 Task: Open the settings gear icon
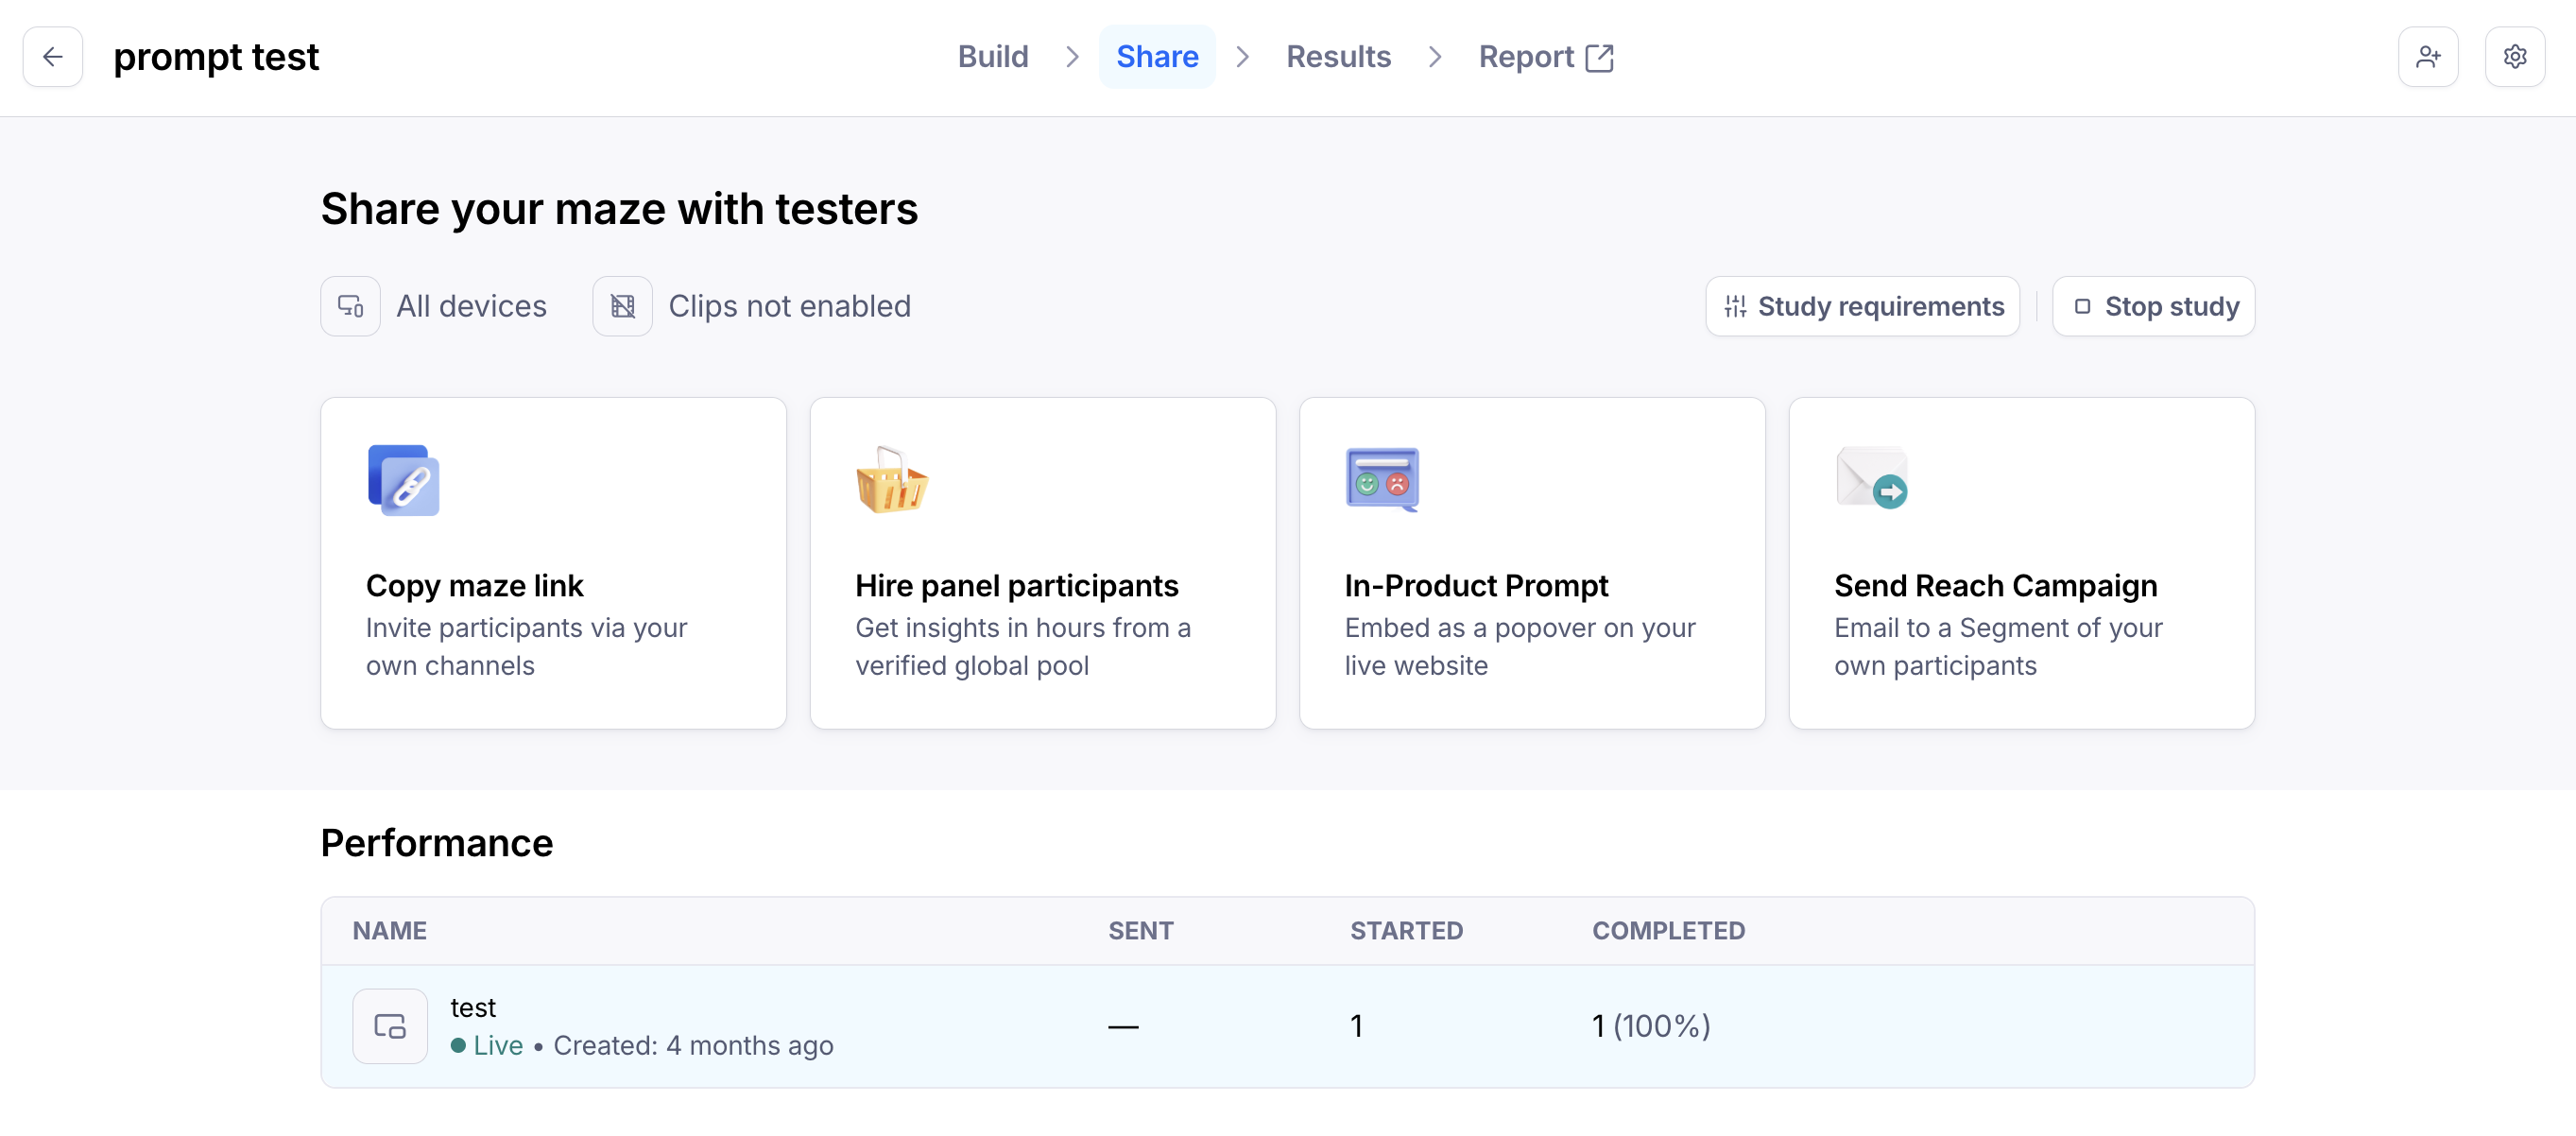[x=2514, y=57]
